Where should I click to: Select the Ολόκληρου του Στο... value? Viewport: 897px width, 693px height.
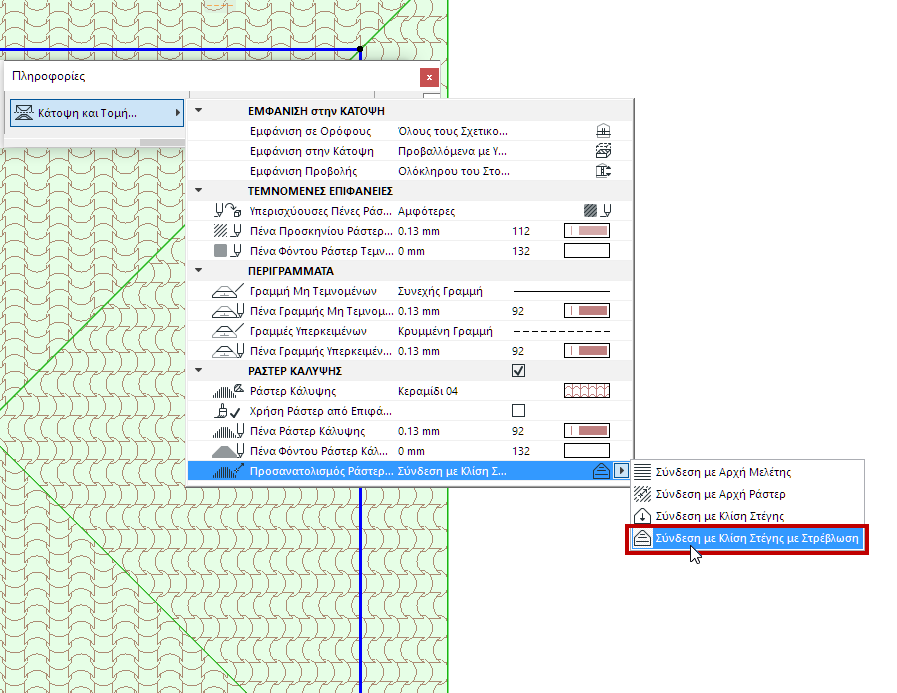pyautogui.click(x=454, y=171)
